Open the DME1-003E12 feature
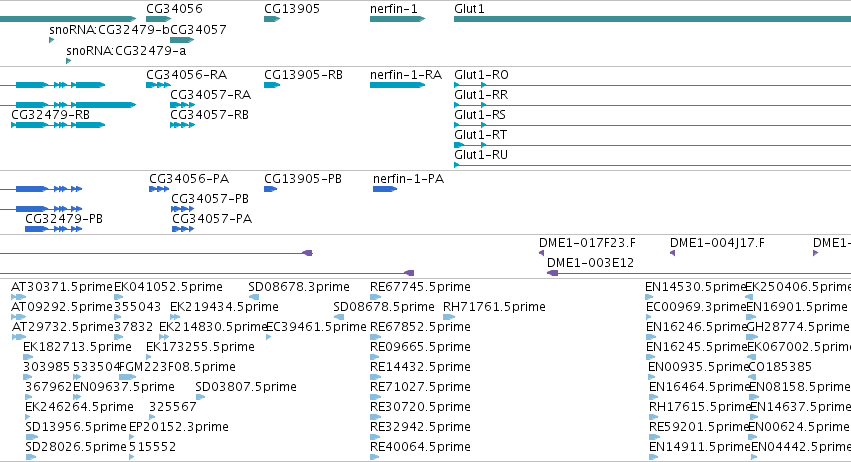The height and width of the screenshot is (462, 851). 590,263
